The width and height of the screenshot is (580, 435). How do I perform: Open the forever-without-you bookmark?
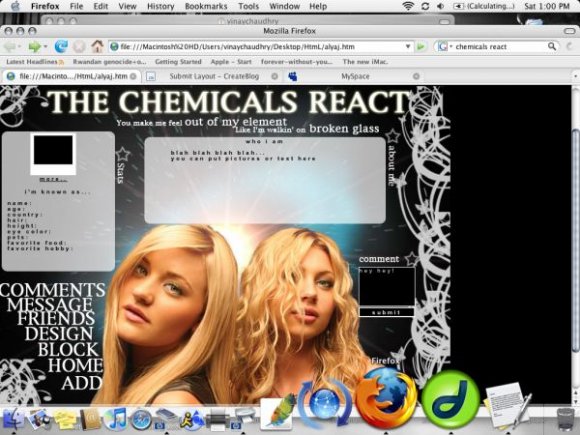click(297, 62)
